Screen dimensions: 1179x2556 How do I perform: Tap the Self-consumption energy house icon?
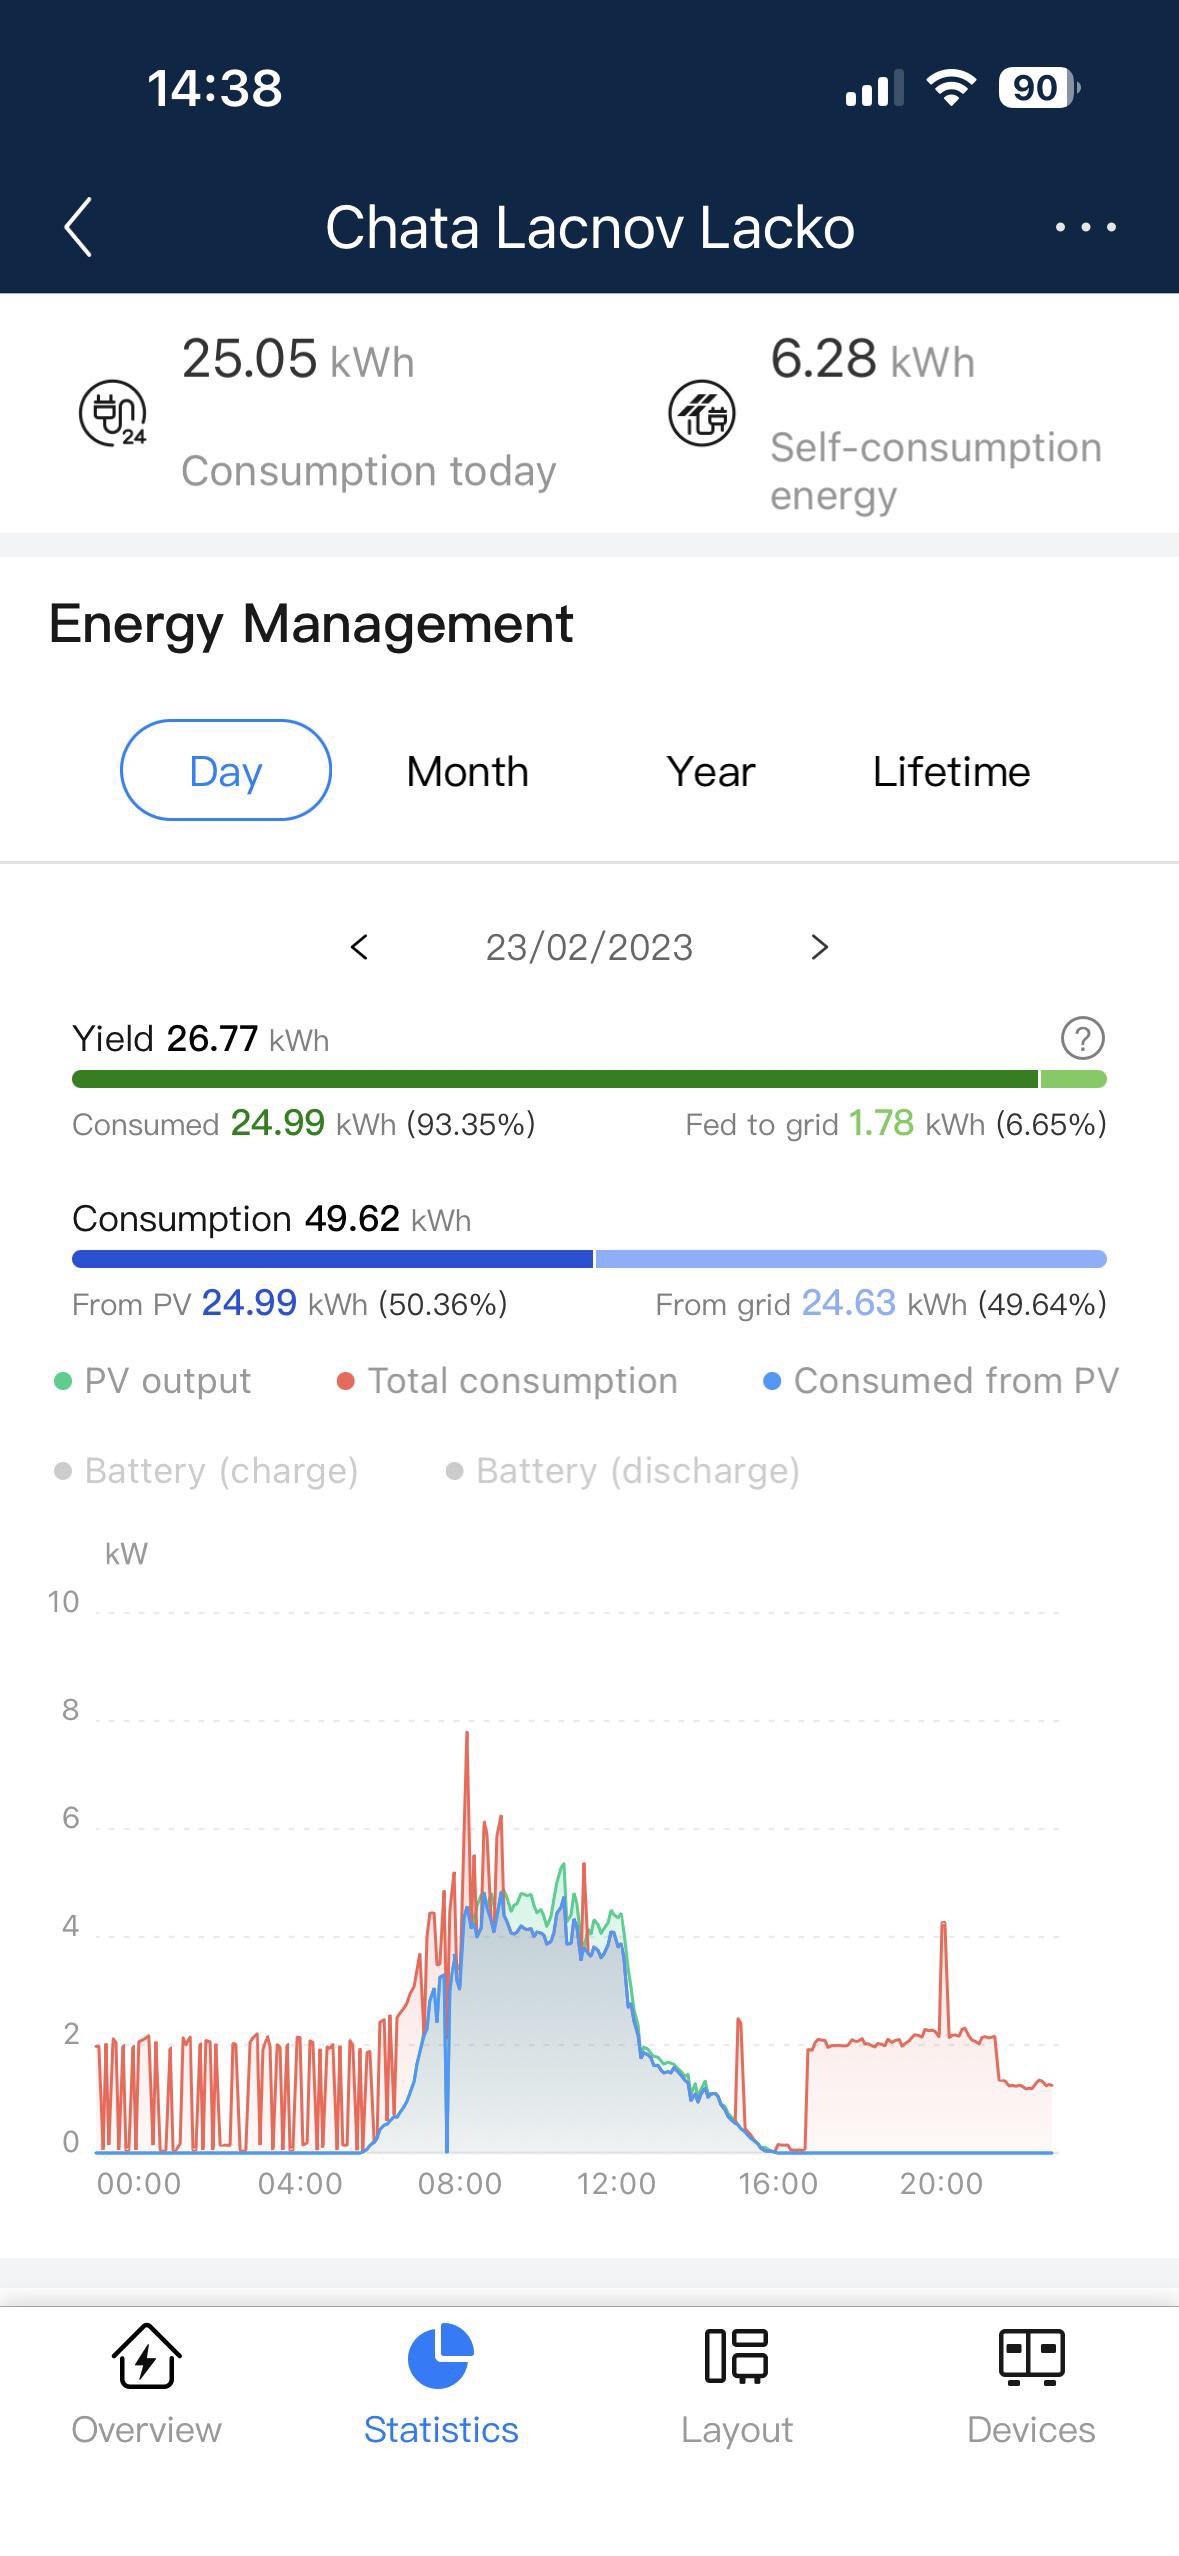(702, 413)
